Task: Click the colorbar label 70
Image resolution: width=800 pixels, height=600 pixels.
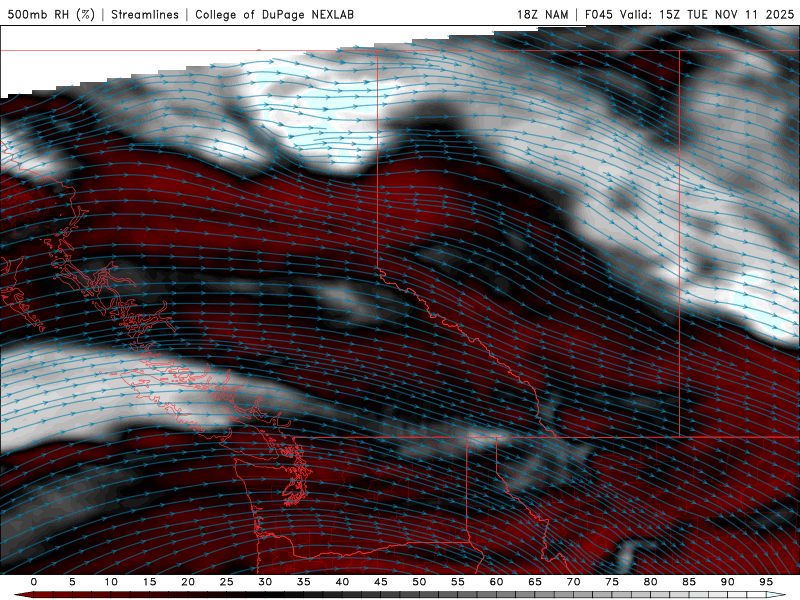Action: [573, 582]
